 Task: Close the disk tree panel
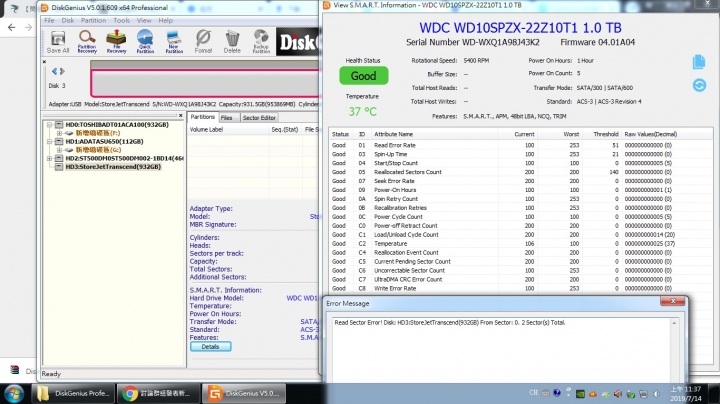click(x=180, y=116)
